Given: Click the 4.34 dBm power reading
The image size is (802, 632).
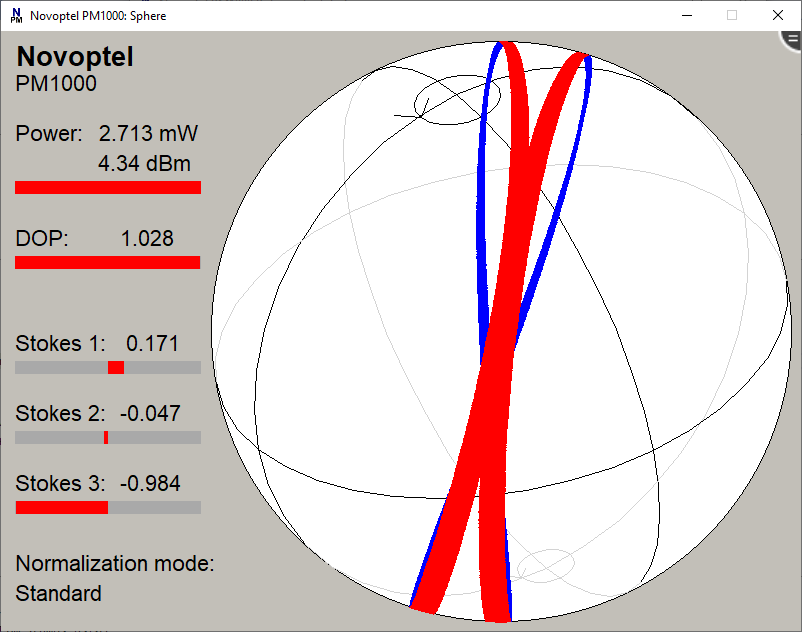Looking at the screenshot, I should tap(144, 163).
